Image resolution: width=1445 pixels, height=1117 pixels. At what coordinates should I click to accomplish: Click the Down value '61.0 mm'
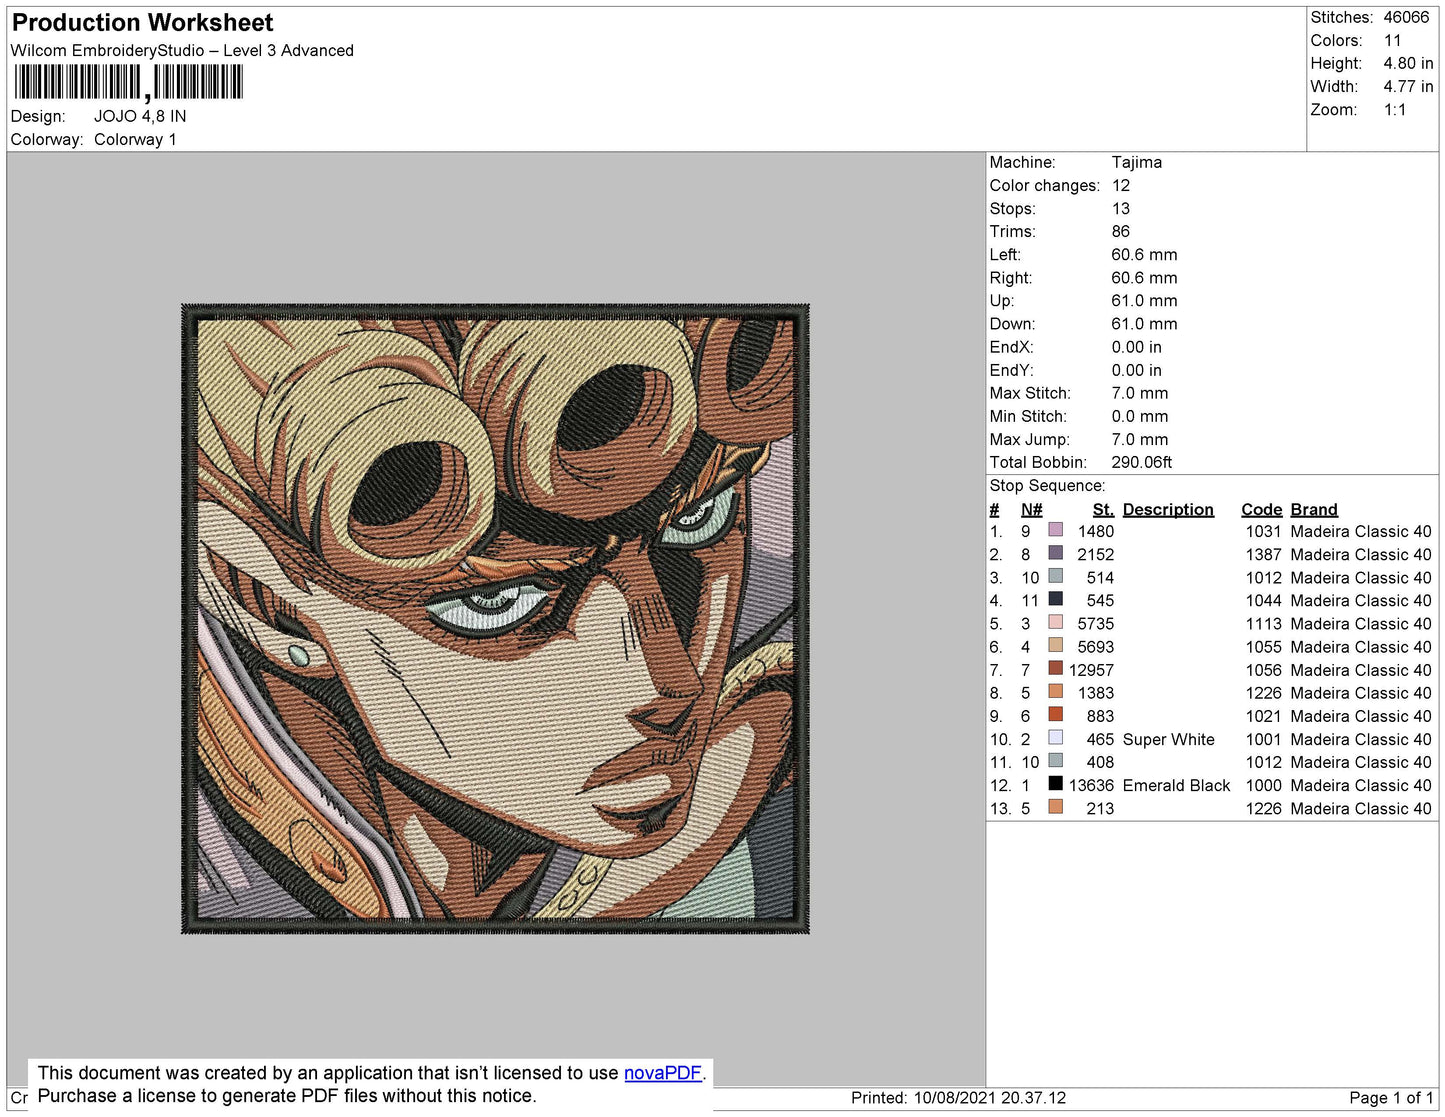pyautogui.click(x=1144, y=323)
